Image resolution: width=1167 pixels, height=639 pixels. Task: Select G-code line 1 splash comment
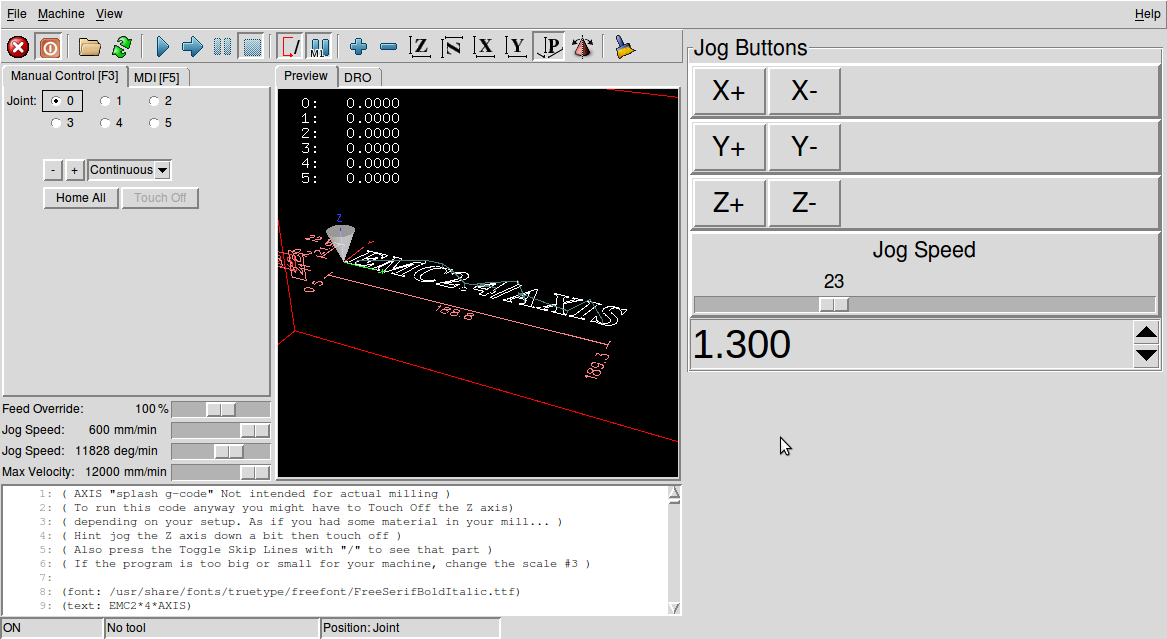(x=256, y=494)
